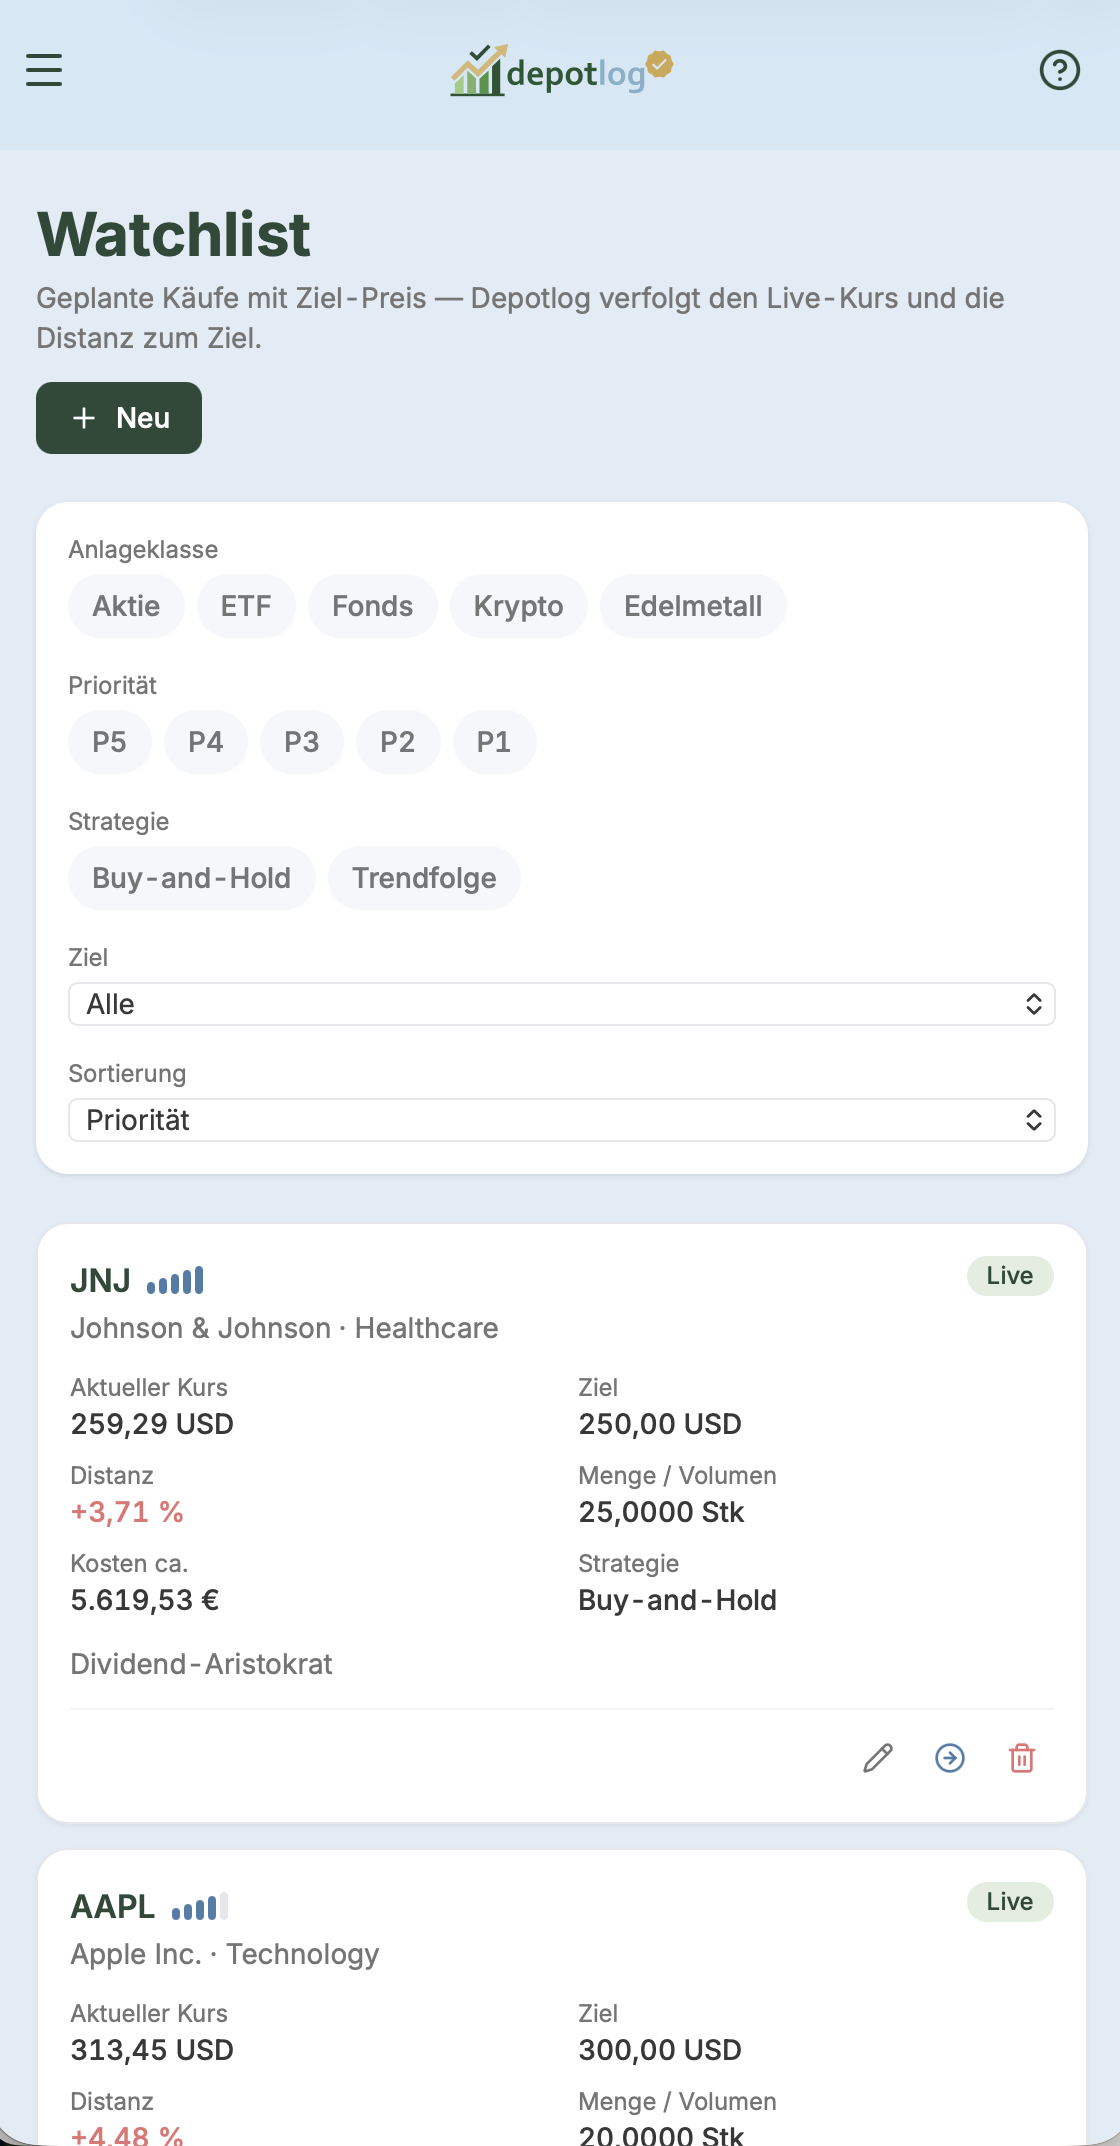
Task: Click the JNJ priority bars indicator
Action: pyautogui.click(x=175, y=1280)
